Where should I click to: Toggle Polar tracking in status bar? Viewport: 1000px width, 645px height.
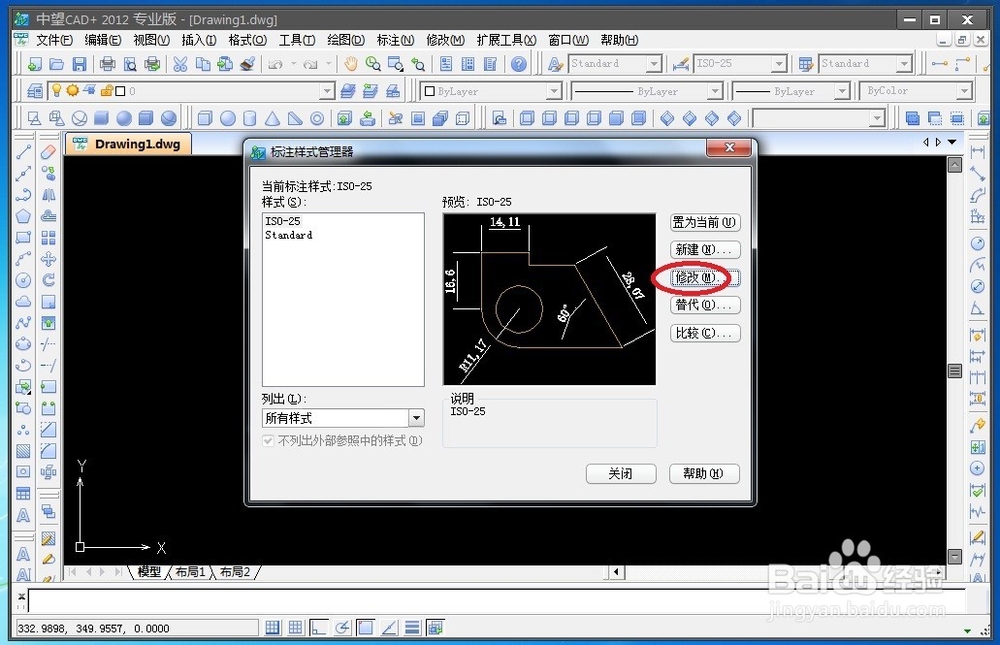[x=342, y=628]
